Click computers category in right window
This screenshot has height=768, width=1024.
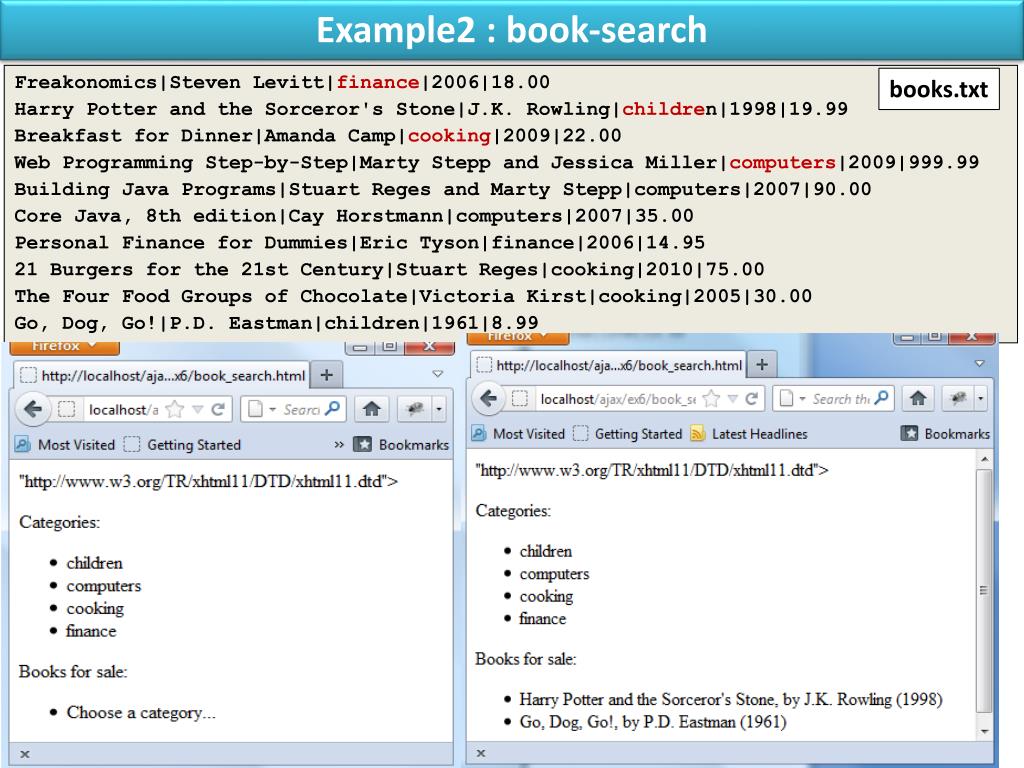coord(554,574)
